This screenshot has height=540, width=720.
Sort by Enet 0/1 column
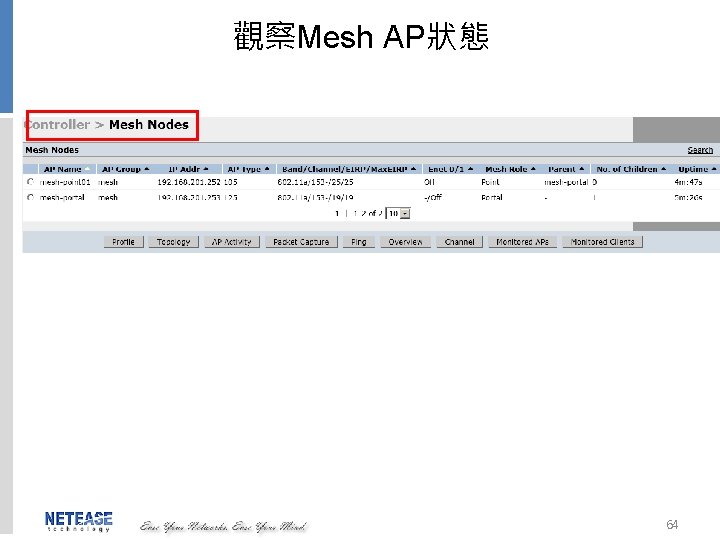450,169
